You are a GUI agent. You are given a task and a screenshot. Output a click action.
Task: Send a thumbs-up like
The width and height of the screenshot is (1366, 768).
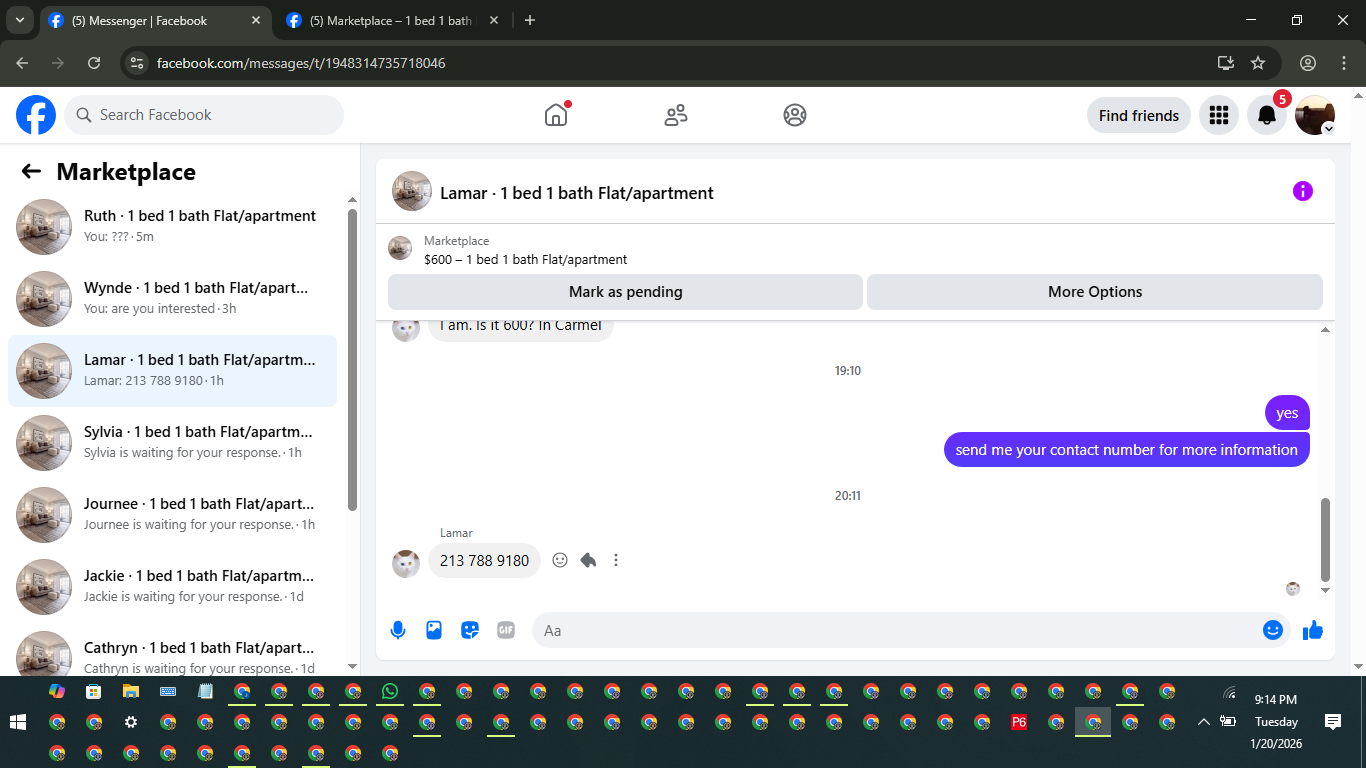1313,630
